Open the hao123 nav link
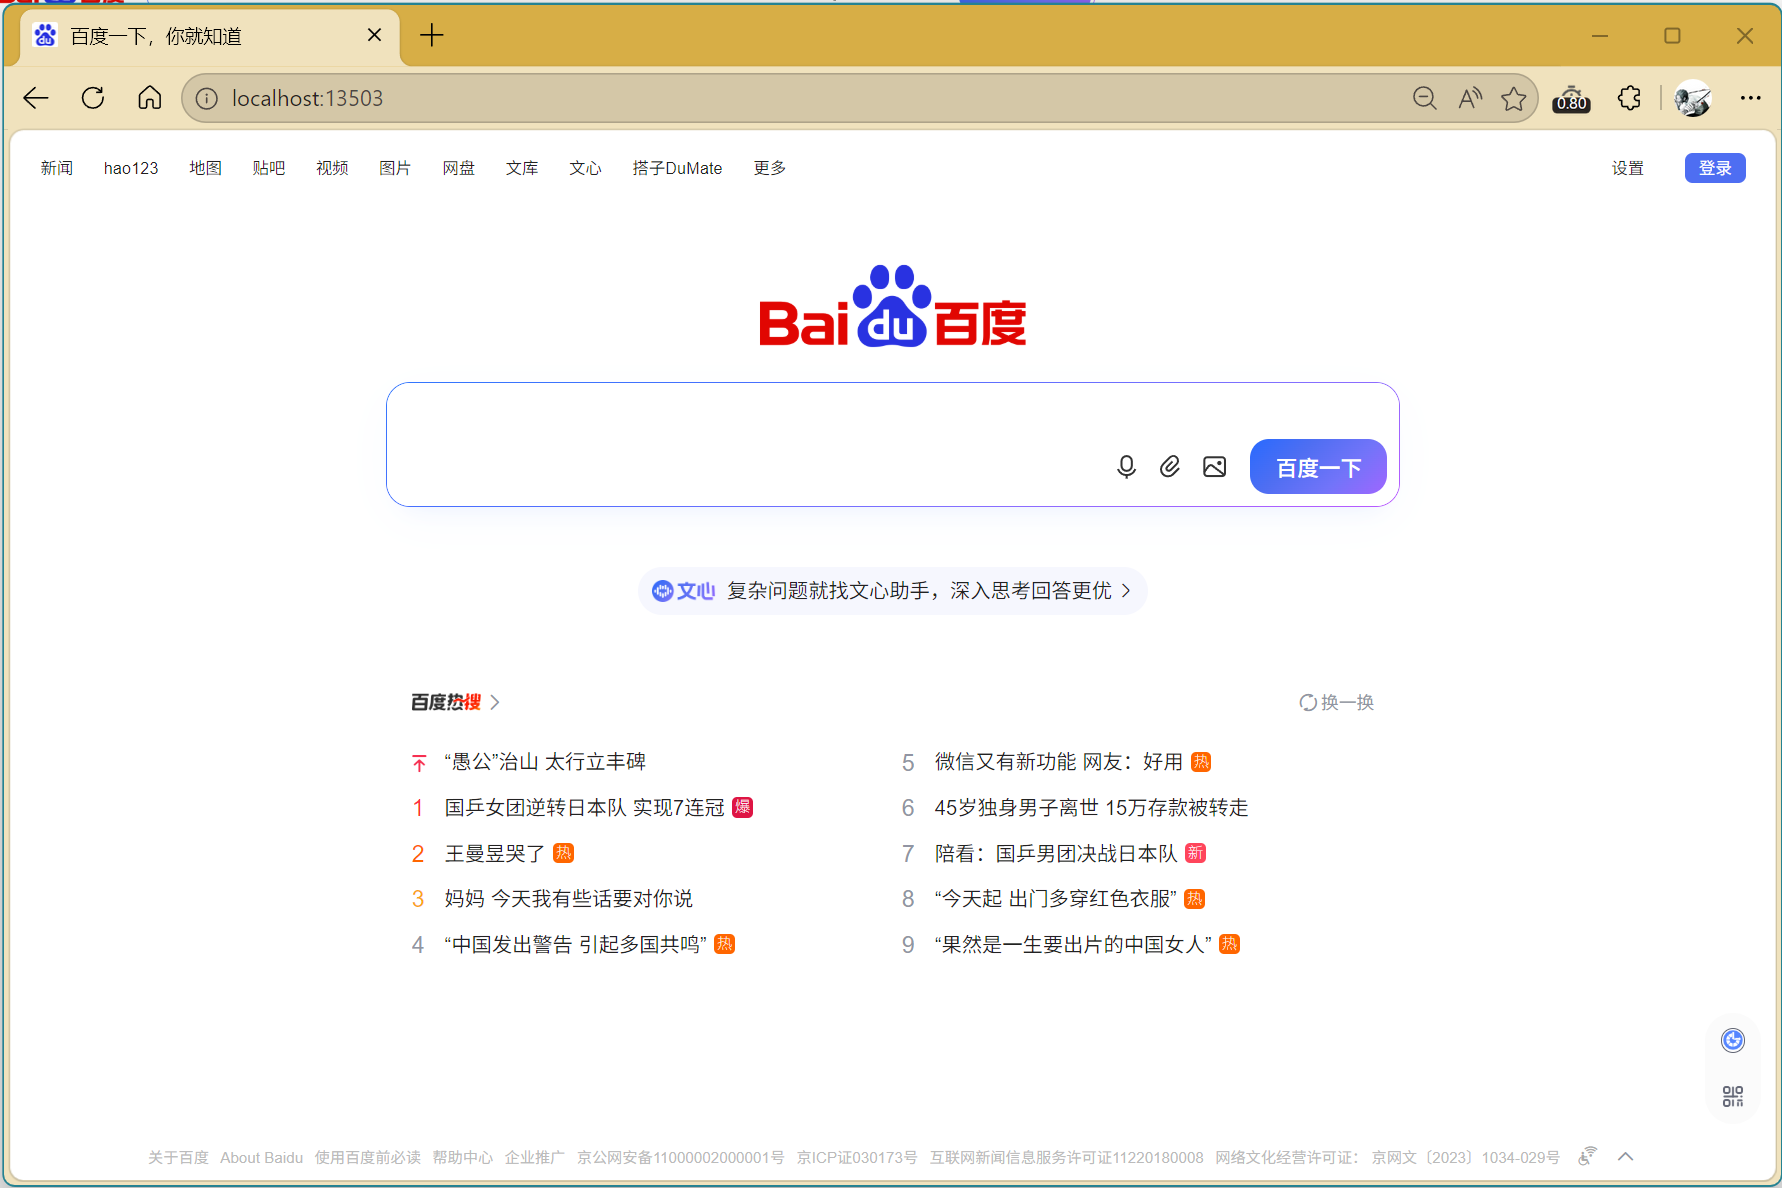 (x=131, y=168)
